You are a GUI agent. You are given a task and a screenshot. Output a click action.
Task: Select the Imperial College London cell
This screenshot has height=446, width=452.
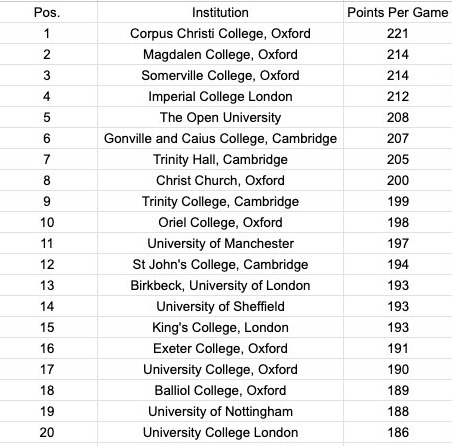220,96
